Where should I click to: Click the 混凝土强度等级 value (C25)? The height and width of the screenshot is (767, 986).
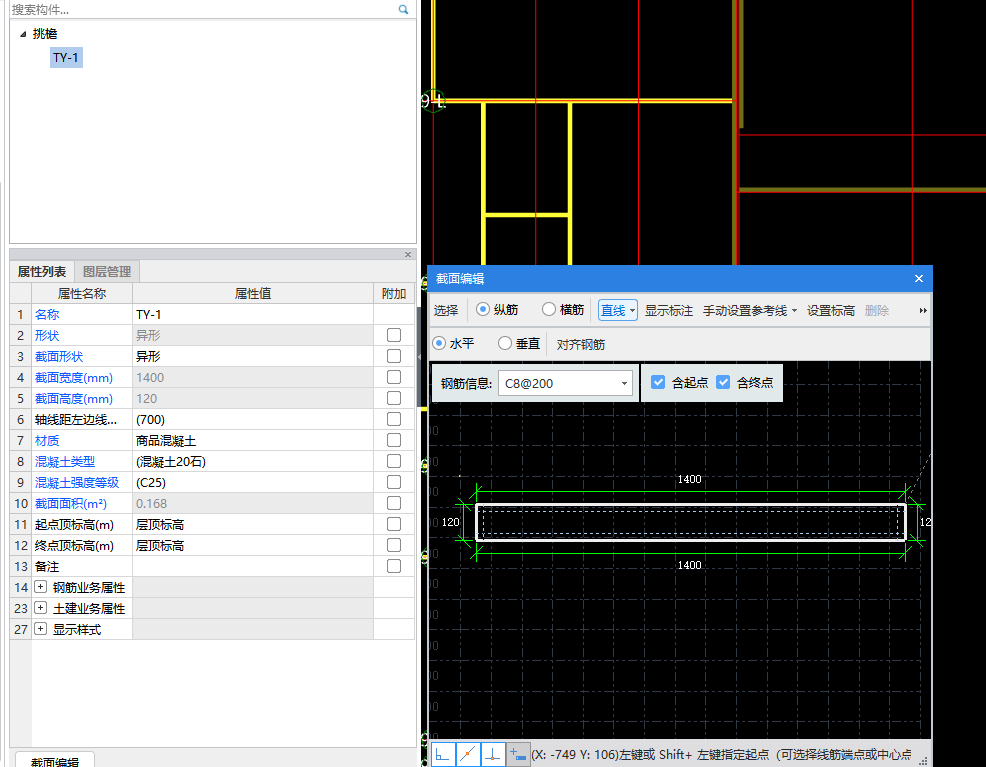253,483
